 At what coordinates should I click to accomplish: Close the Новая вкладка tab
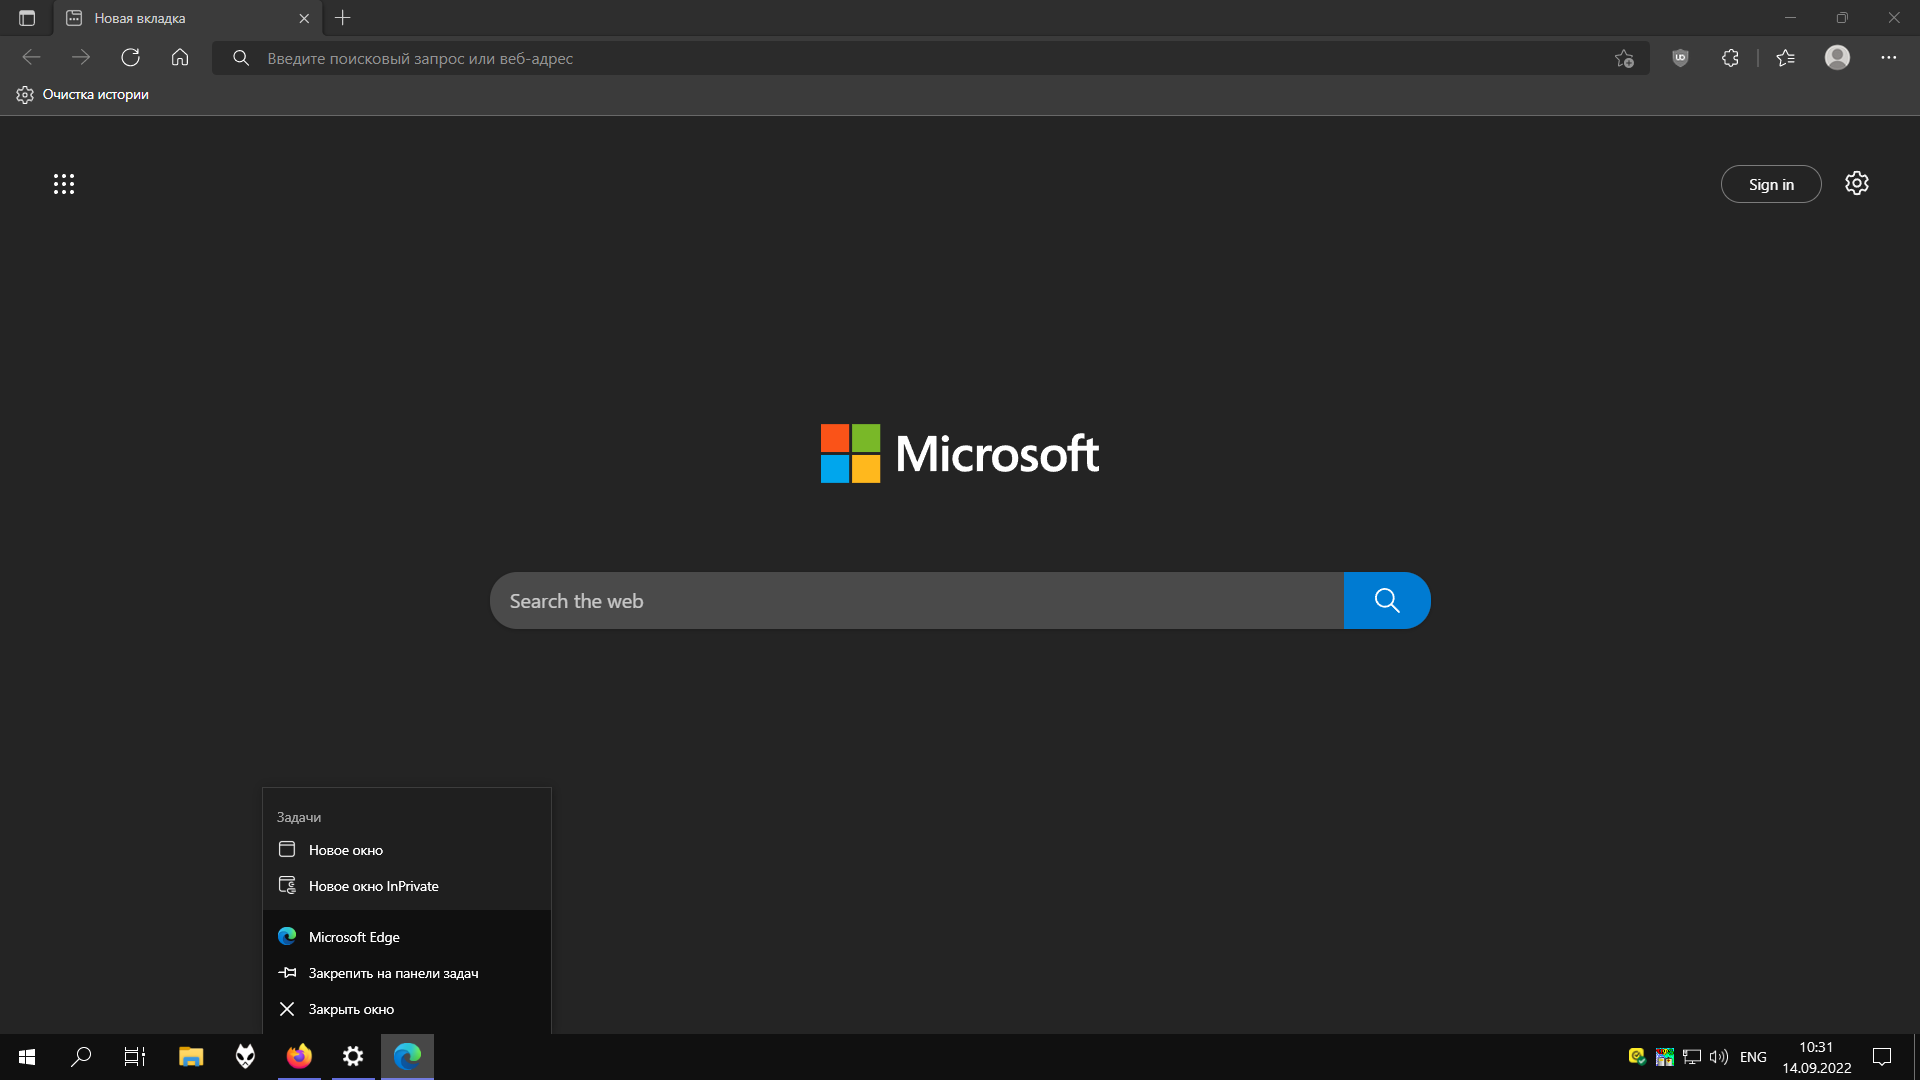(304, 18)
